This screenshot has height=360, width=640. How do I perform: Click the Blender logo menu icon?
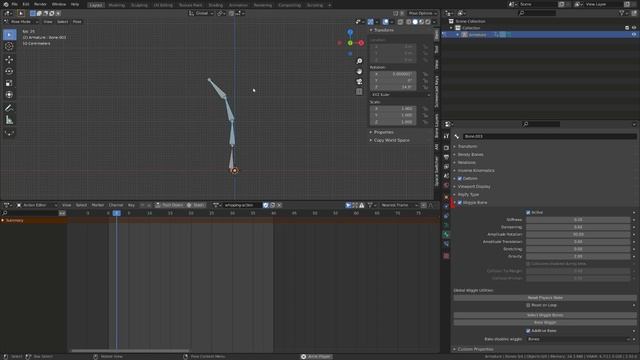(x=6, y=4)
